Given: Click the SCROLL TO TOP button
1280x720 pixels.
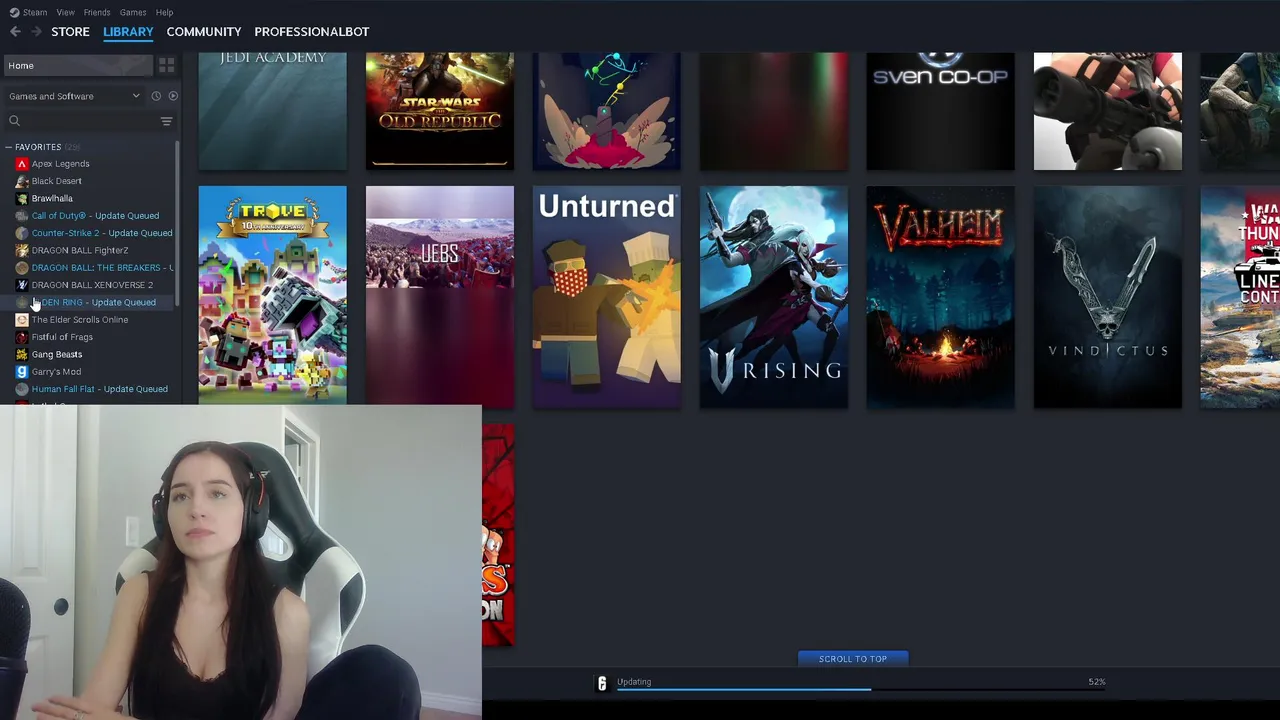Looking at the screenshot, I should 853,659.
